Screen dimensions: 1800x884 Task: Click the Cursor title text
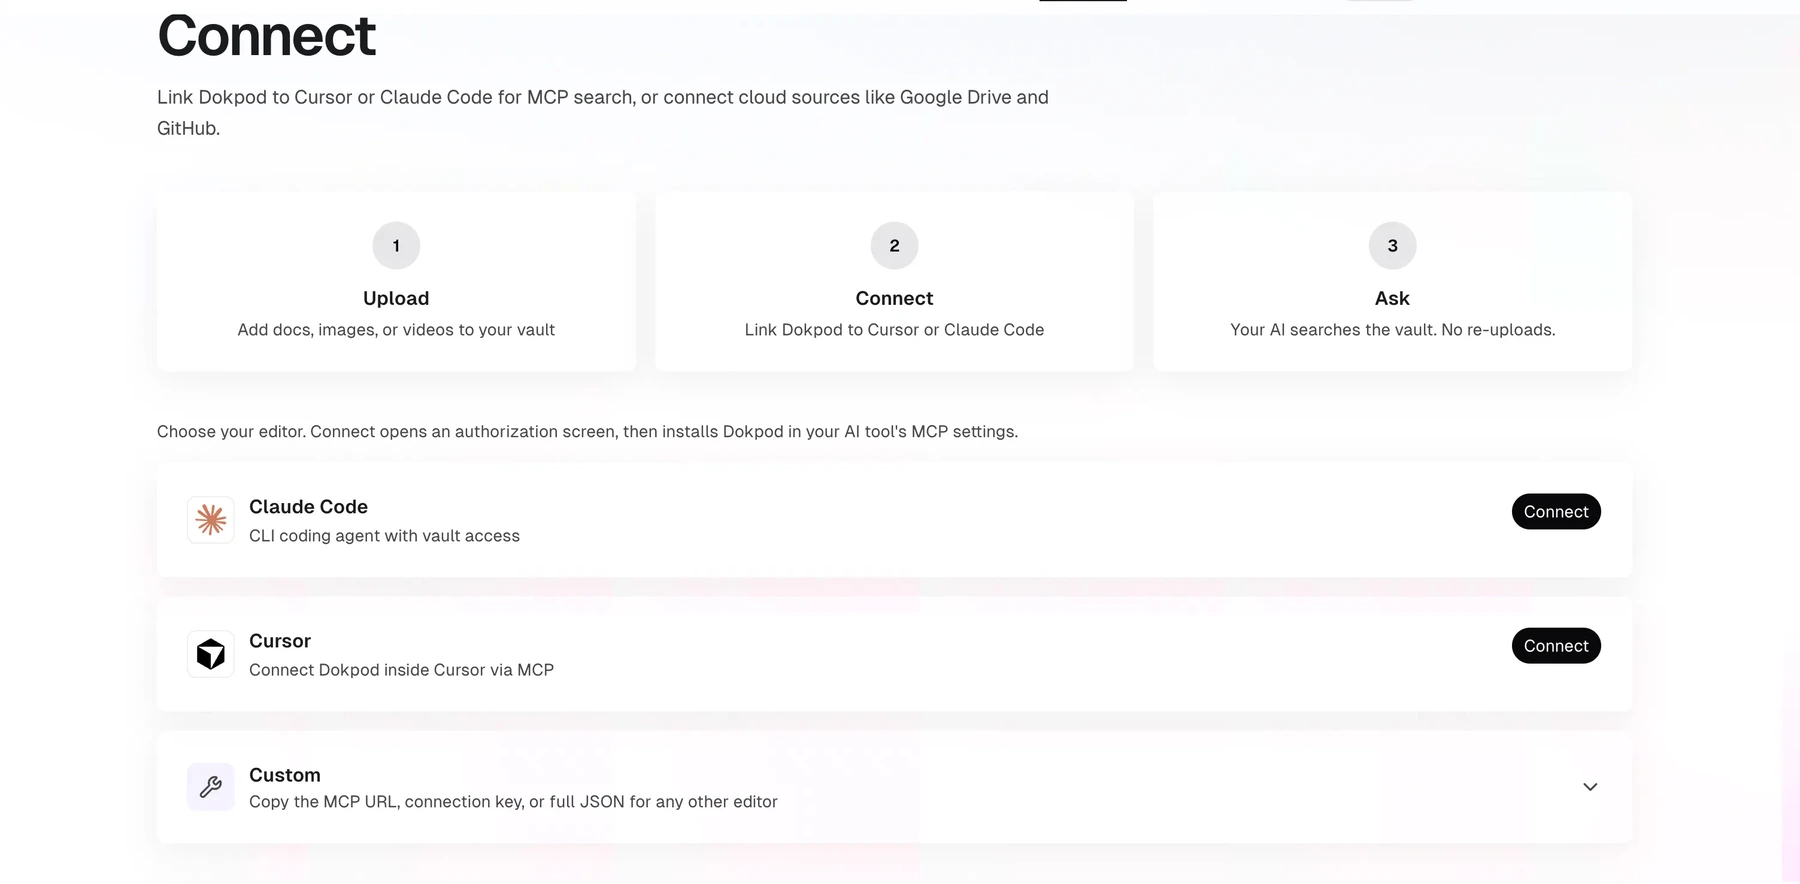(x=280, y=641)
